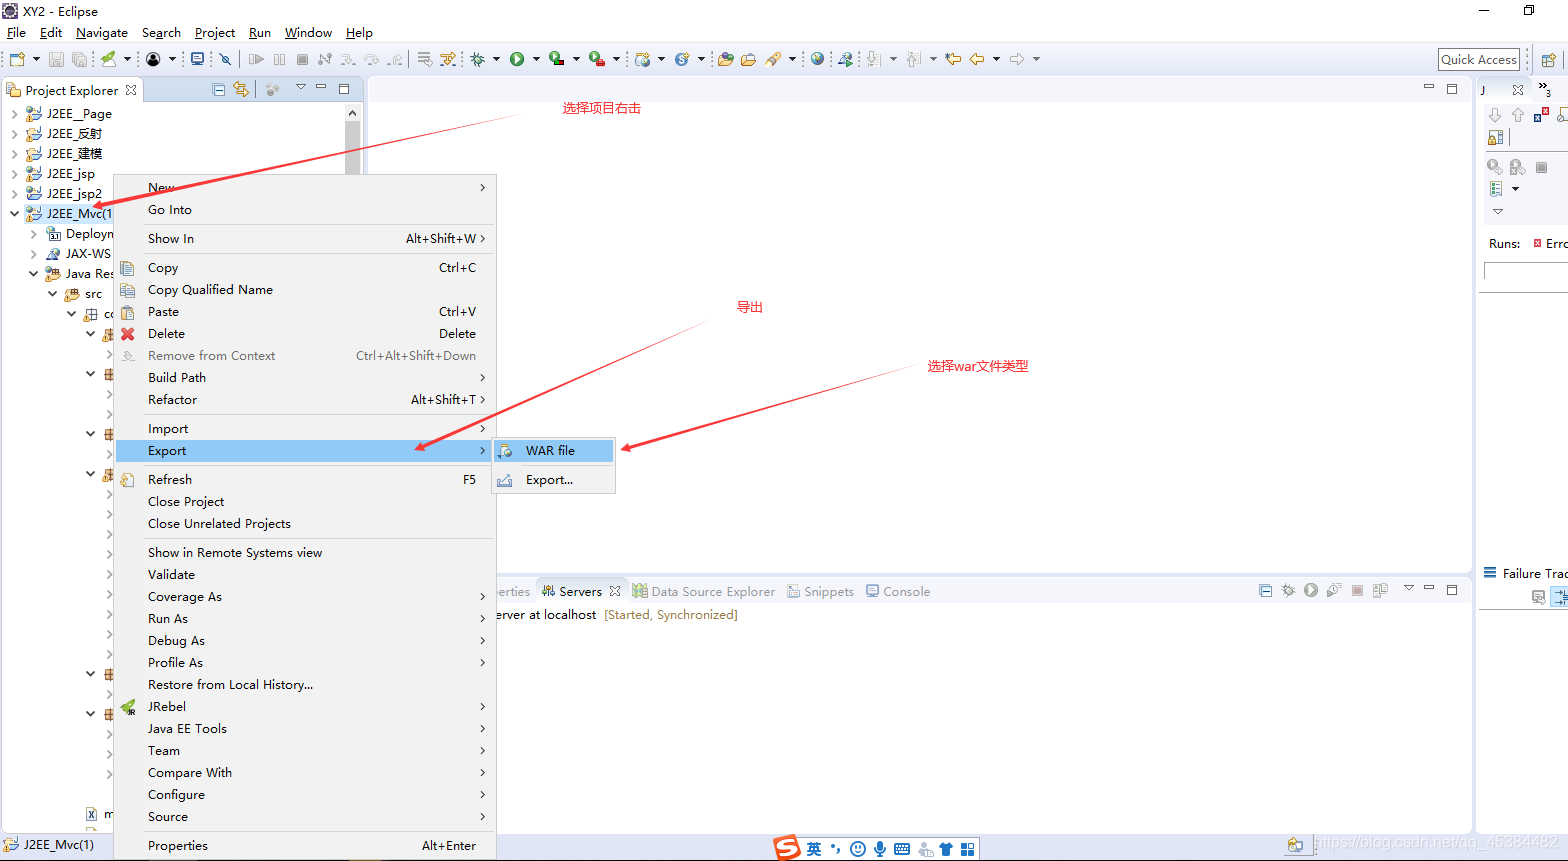Click the Start server icon in Servers view
The image size is (1568, 861).
[x=1311, y=590]
